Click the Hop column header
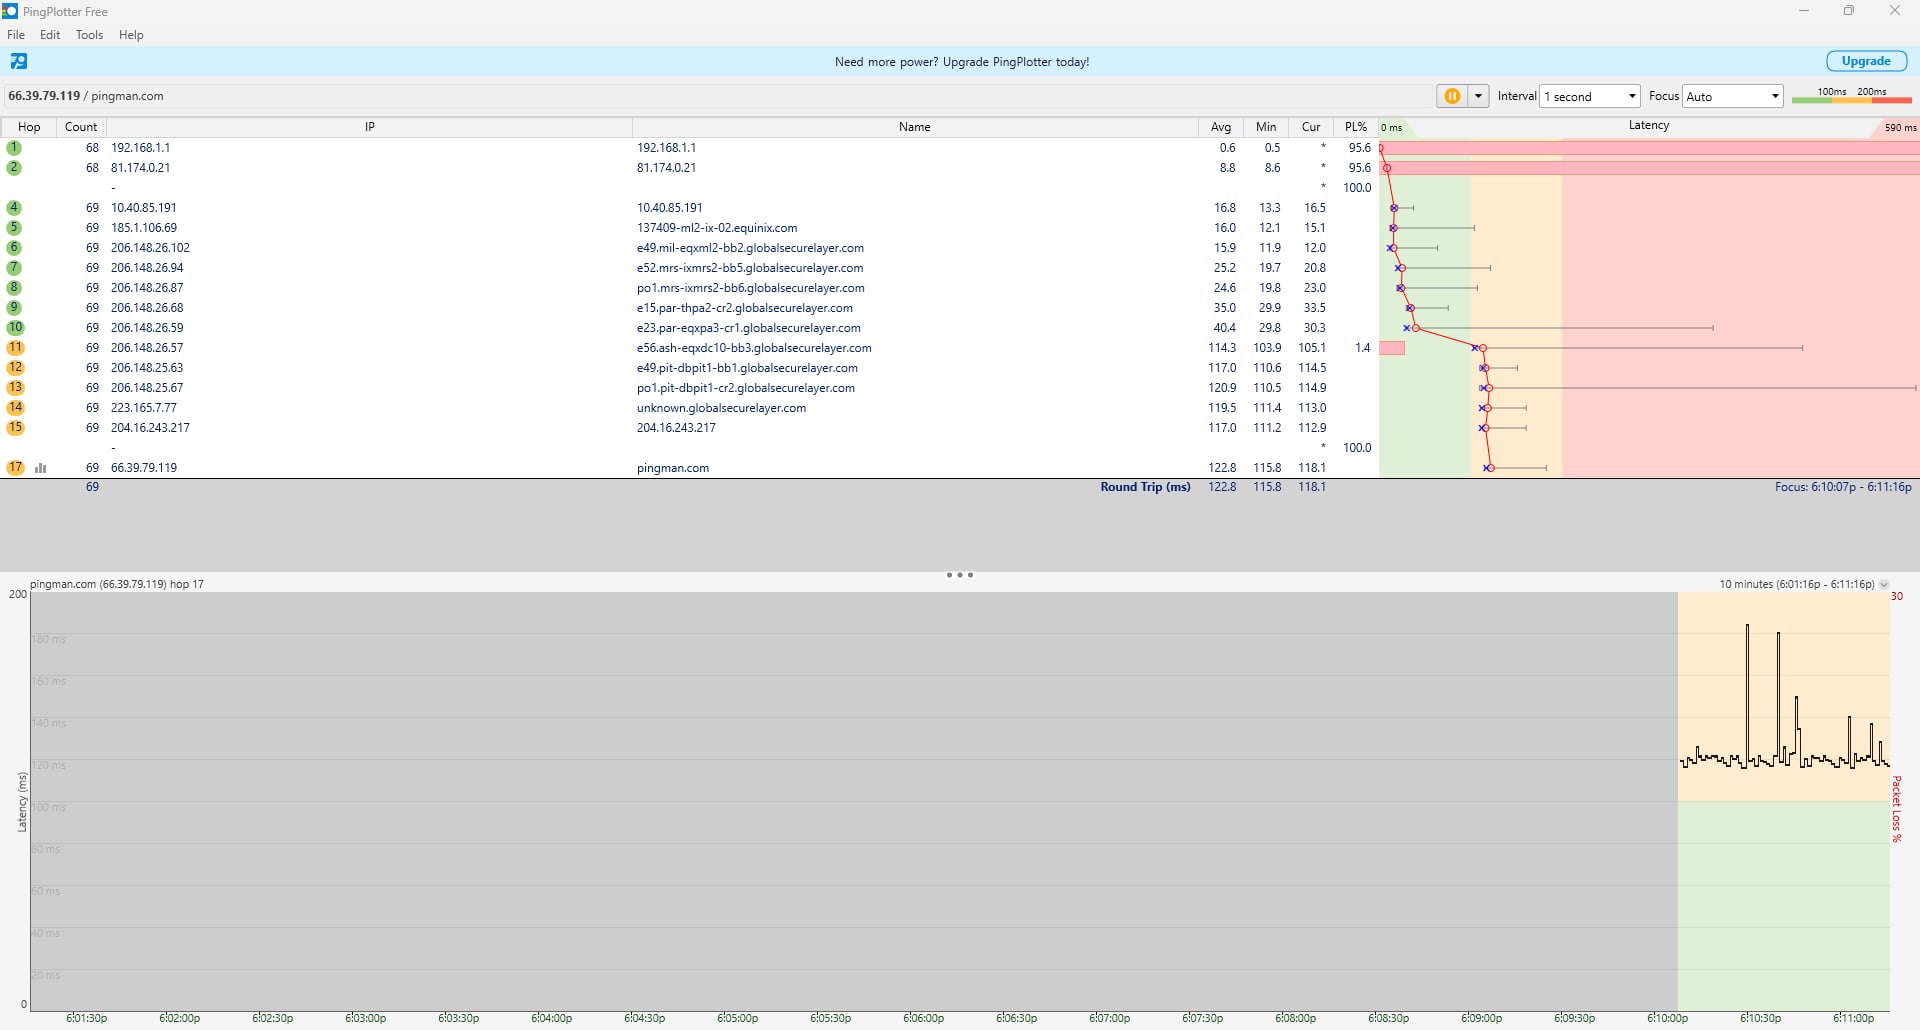The image size is (1920, 1030). click(29, 127)
